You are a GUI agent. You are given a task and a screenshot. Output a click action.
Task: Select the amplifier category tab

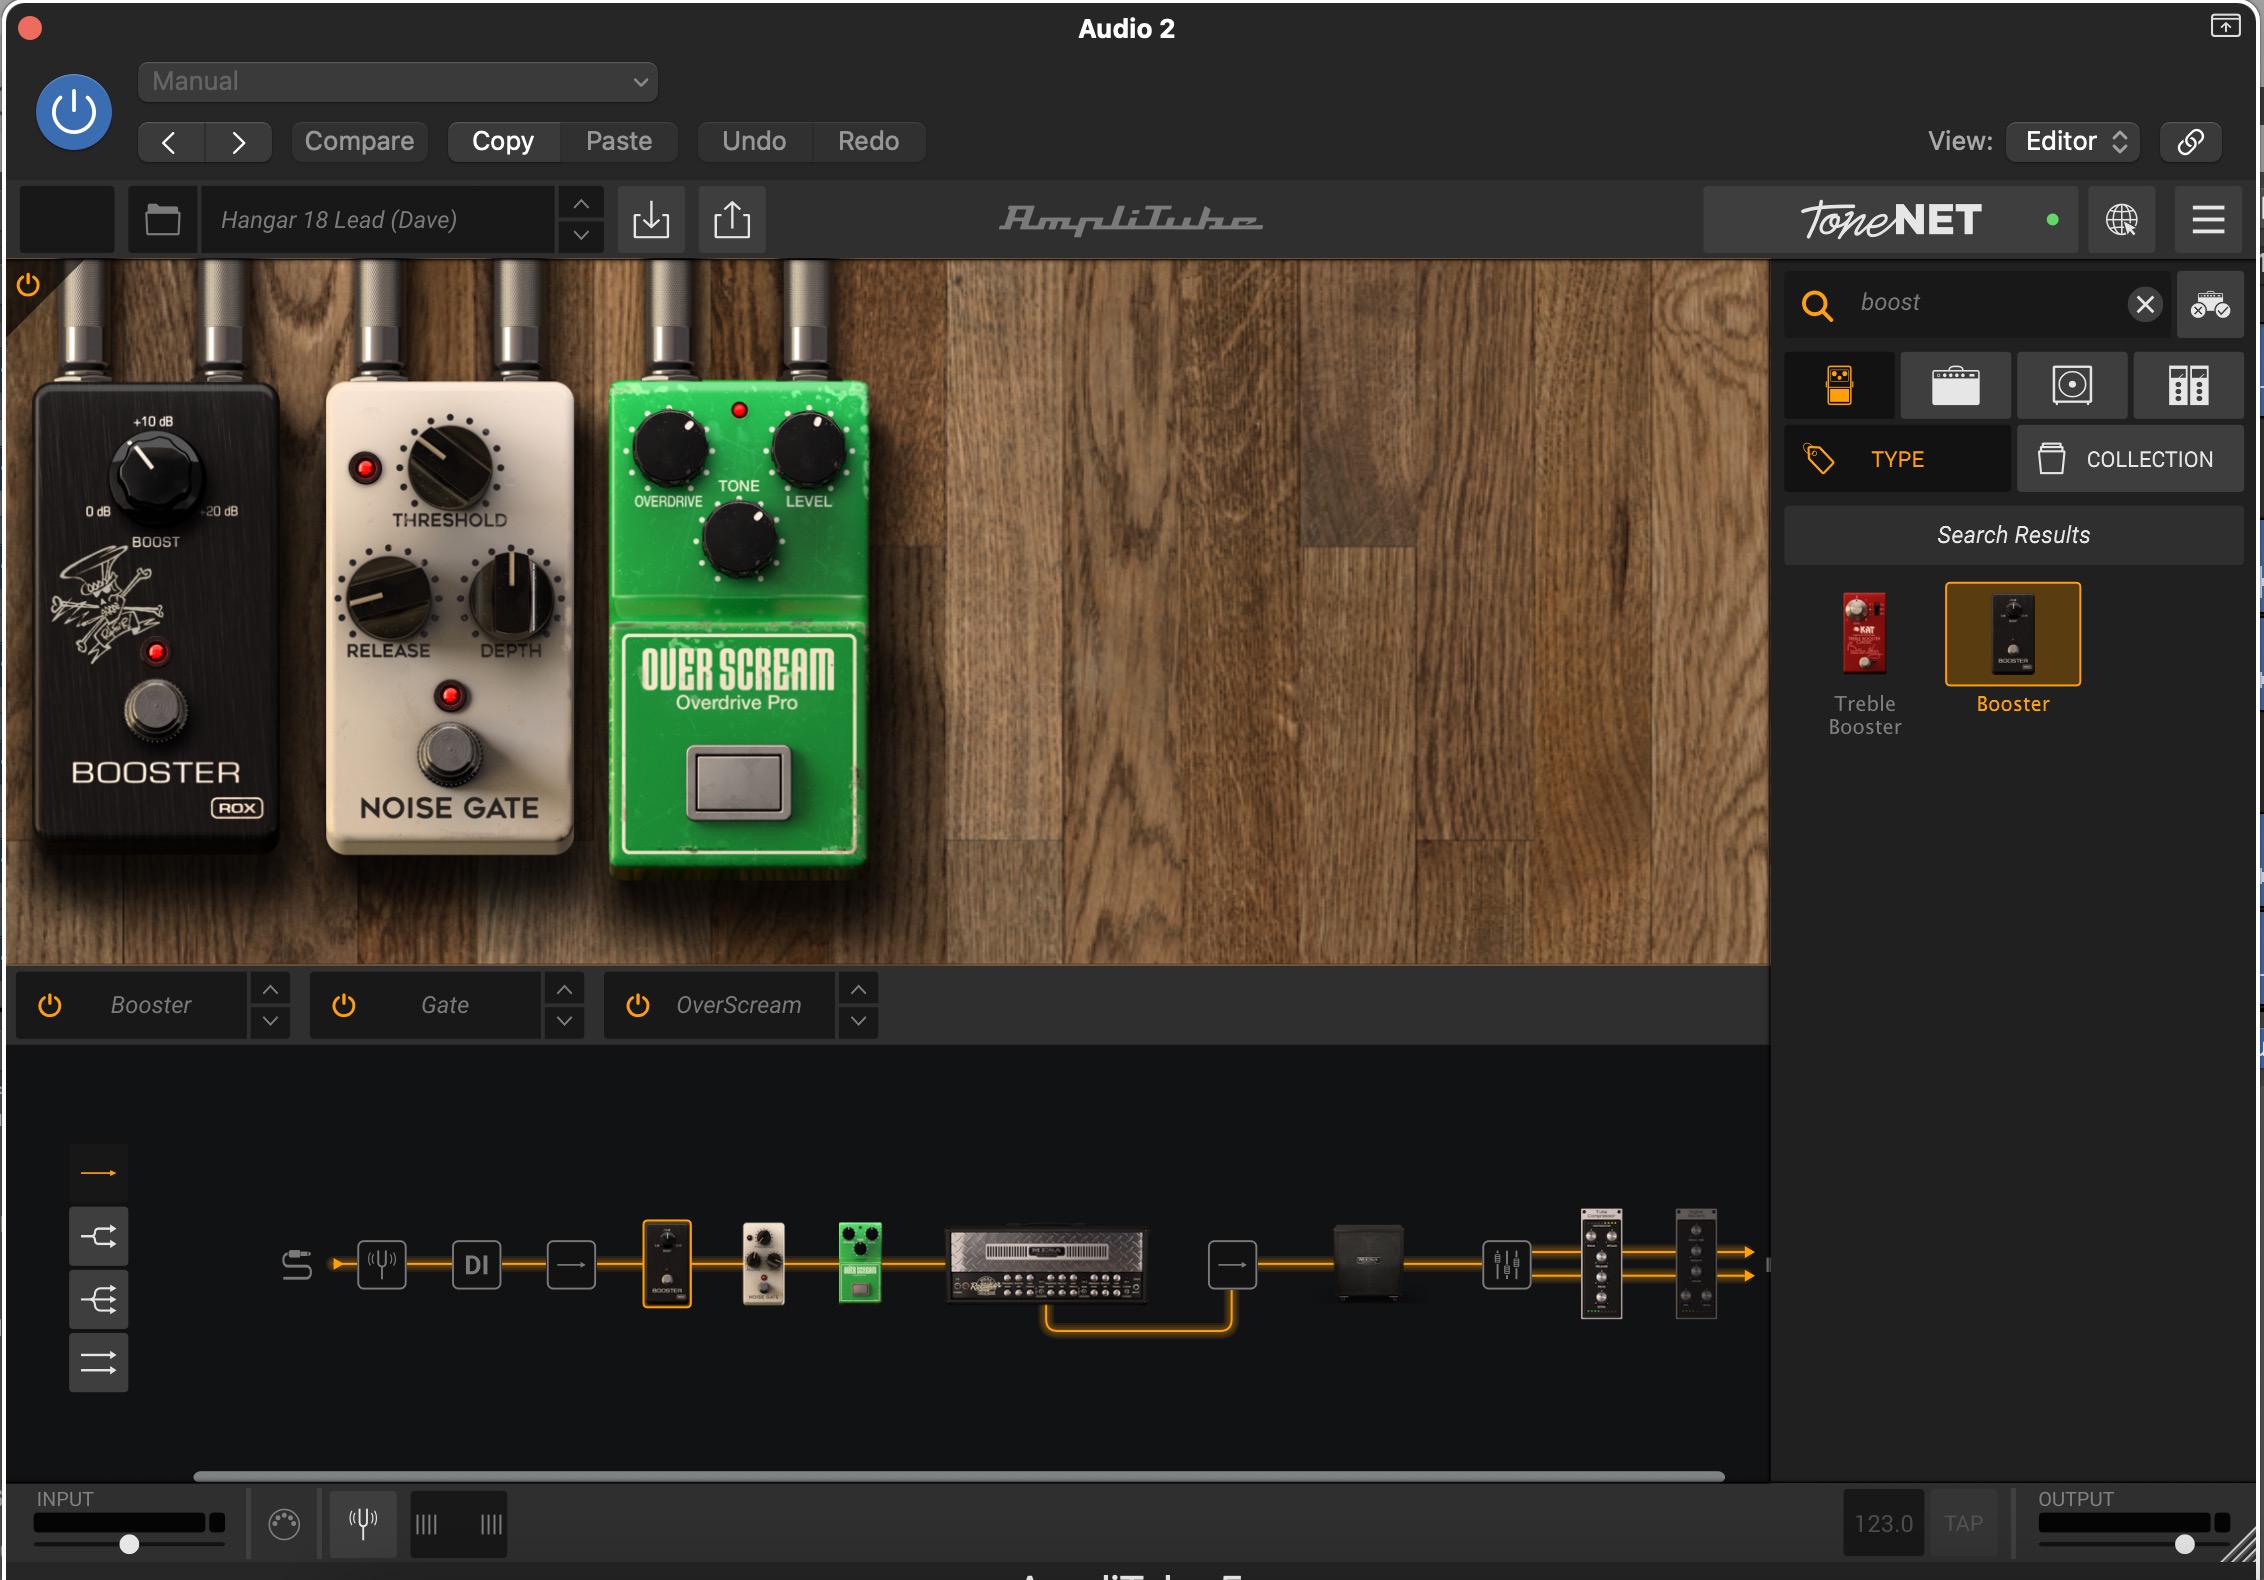pyautogui.click(x=1955, y=385)
